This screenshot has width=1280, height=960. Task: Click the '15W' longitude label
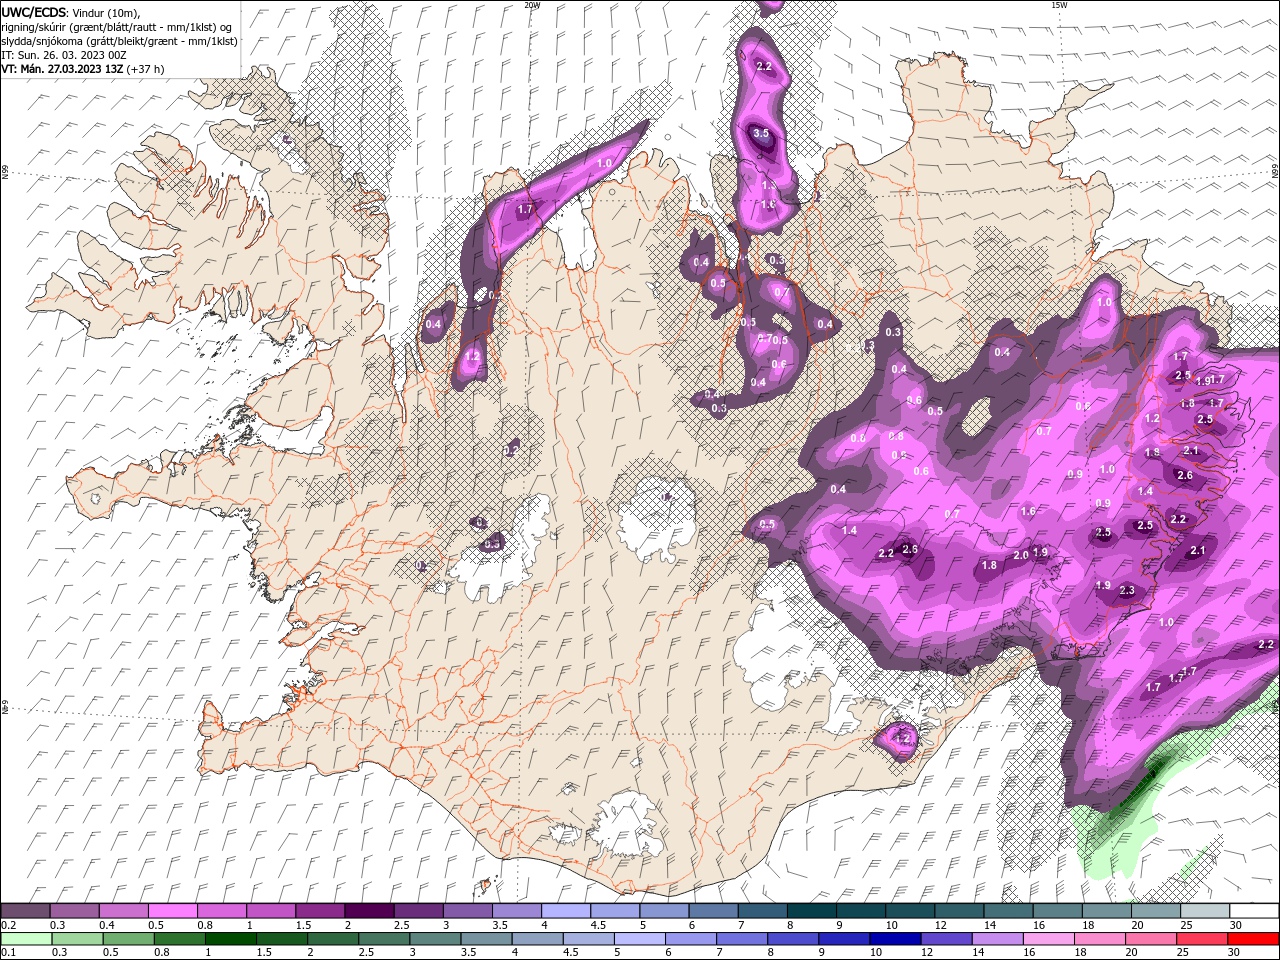1059,5
